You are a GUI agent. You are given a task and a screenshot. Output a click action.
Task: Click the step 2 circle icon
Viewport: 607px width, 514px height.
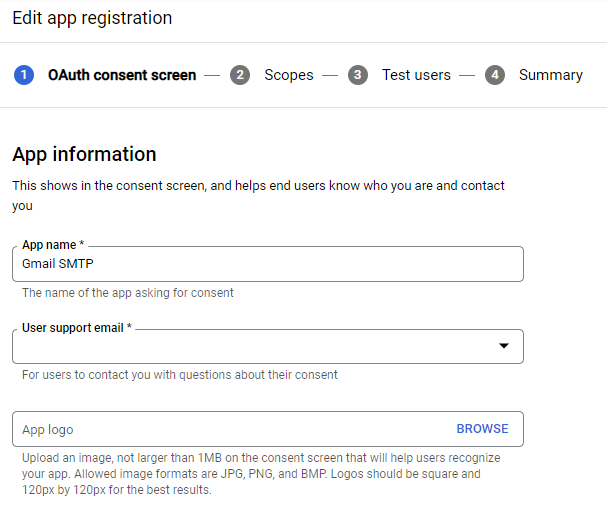pyautogui.click(x=240, y=75)
